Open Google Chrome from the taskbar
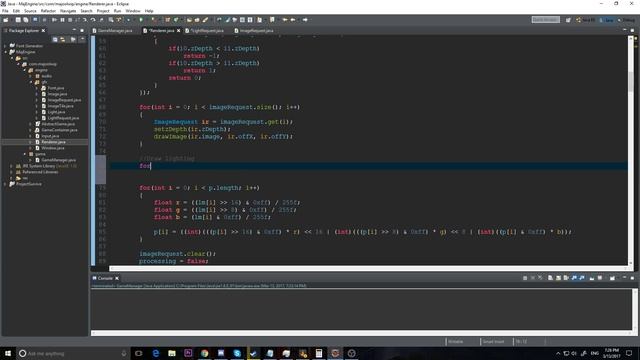Image resolution: width=640 pixels, height=360 pixels. 204,353
